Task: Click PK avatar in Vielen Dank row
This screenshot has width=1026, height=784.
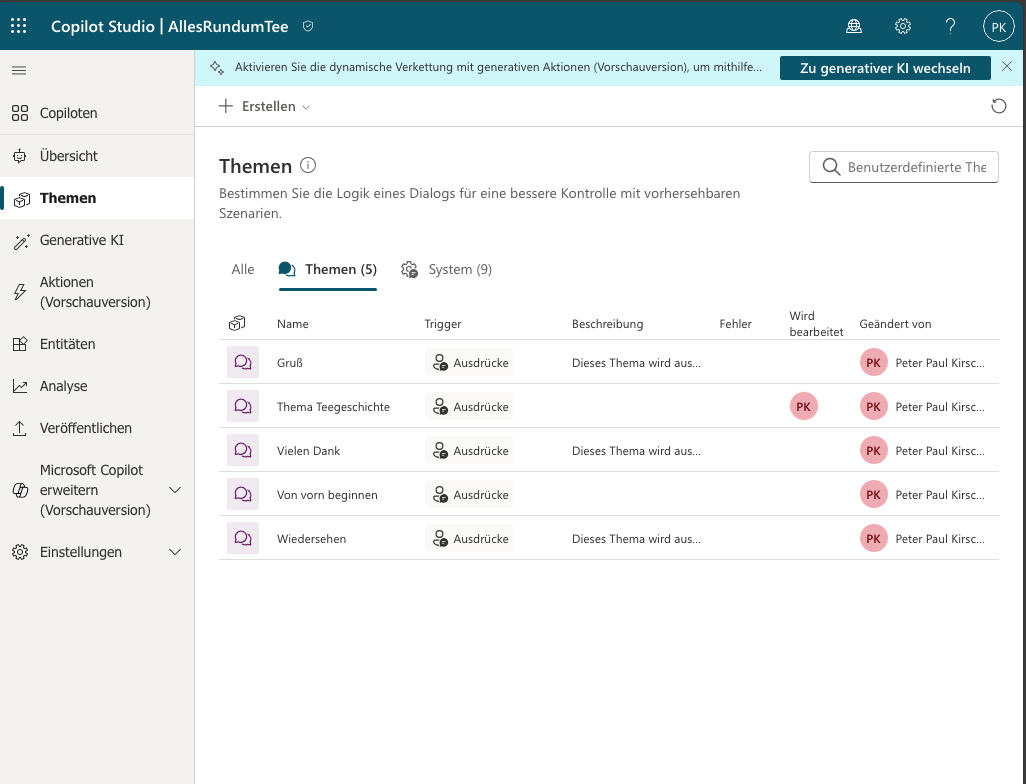Action: [874, 450]
